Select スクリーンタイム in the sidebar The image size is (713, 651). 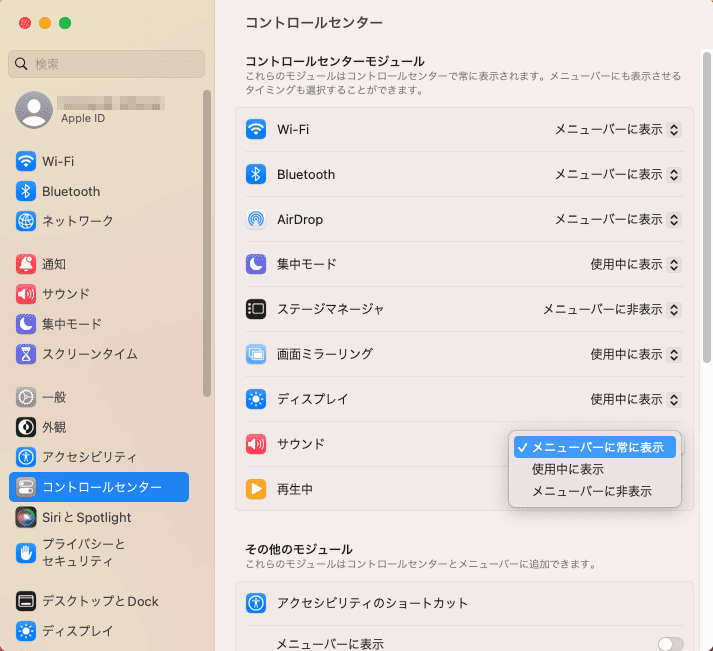[x=99, y=354]
